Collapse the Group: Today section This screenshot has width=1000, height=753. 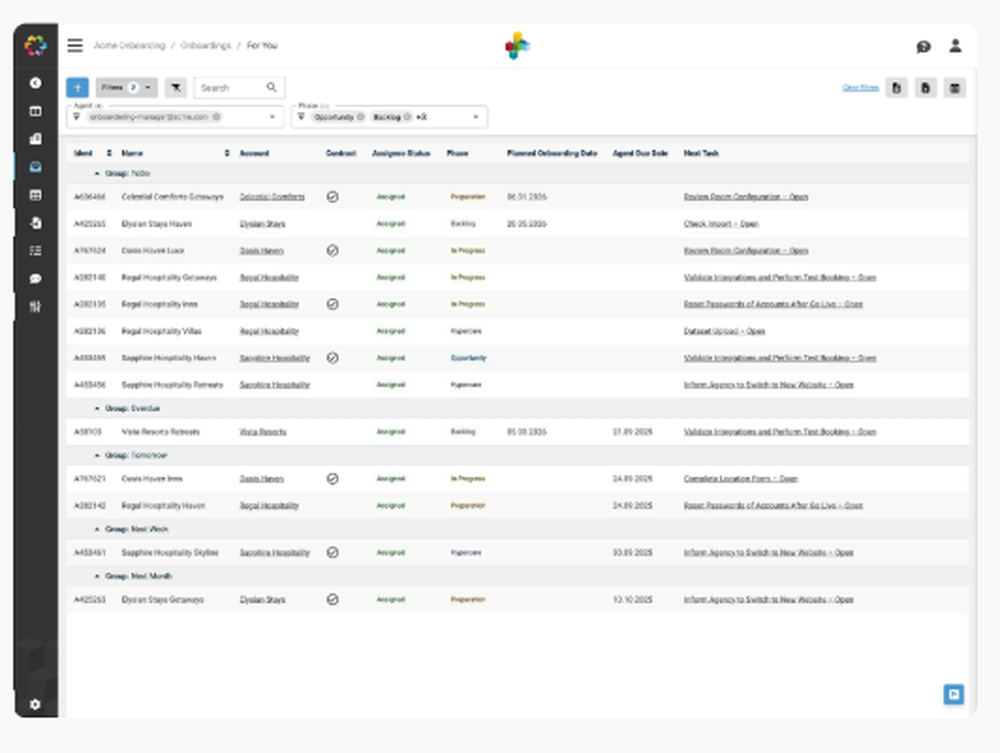pos(95,173)
